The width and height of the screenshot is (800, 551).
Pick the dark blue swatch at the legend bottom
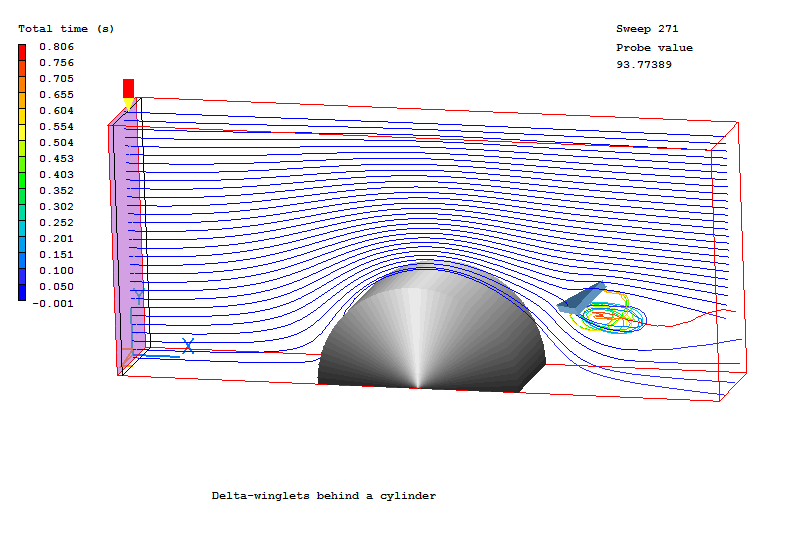click(22, 294)
